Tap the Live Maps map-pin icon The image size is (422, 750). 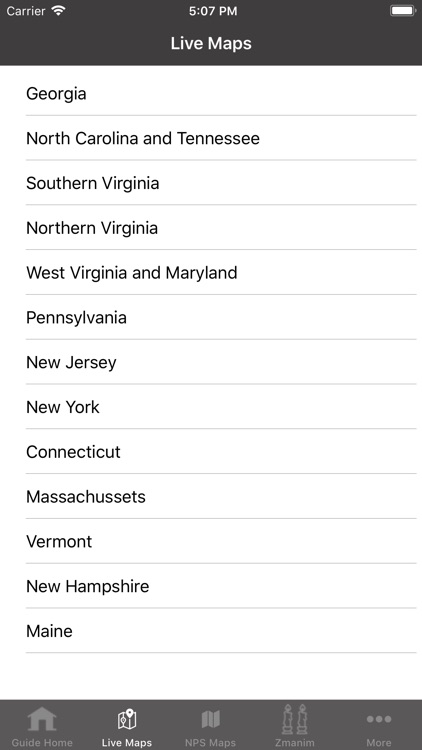tap(127, 719)
